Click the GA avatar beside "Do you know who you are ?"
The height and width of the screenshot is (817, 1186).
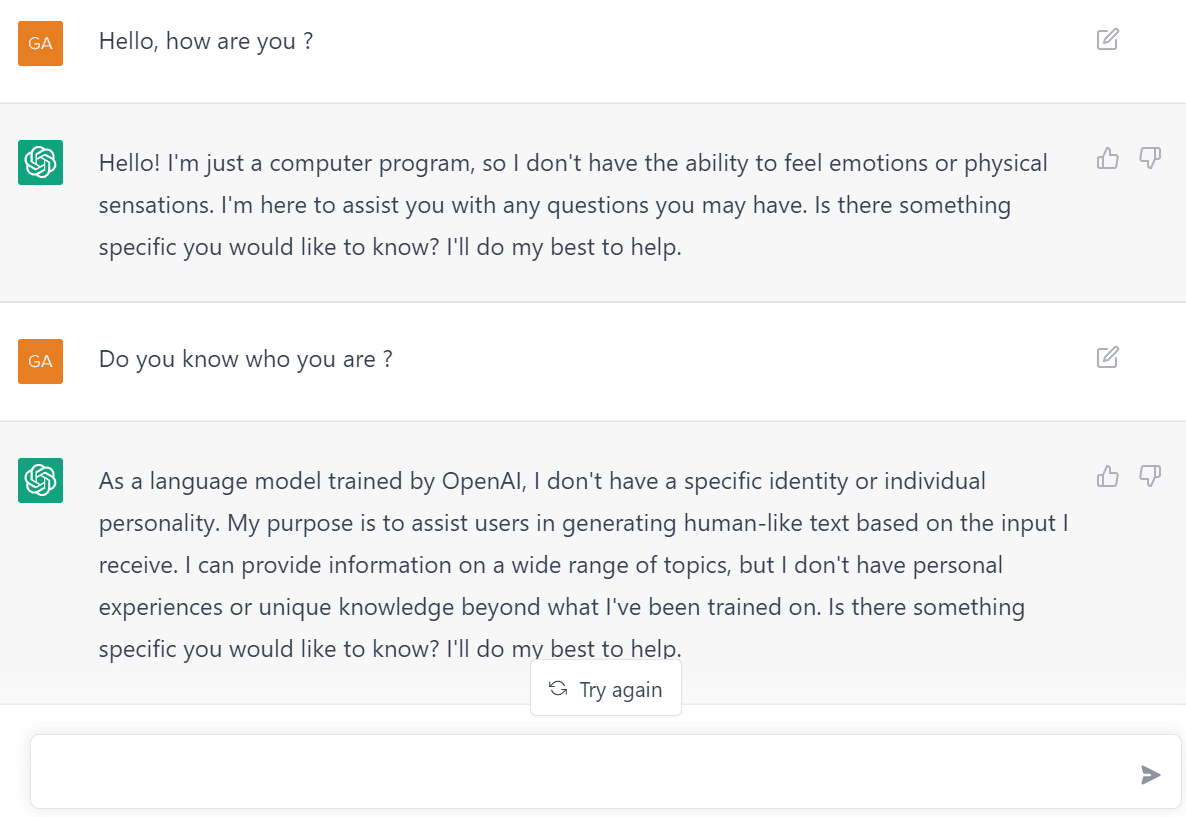[x=41, y=361]
